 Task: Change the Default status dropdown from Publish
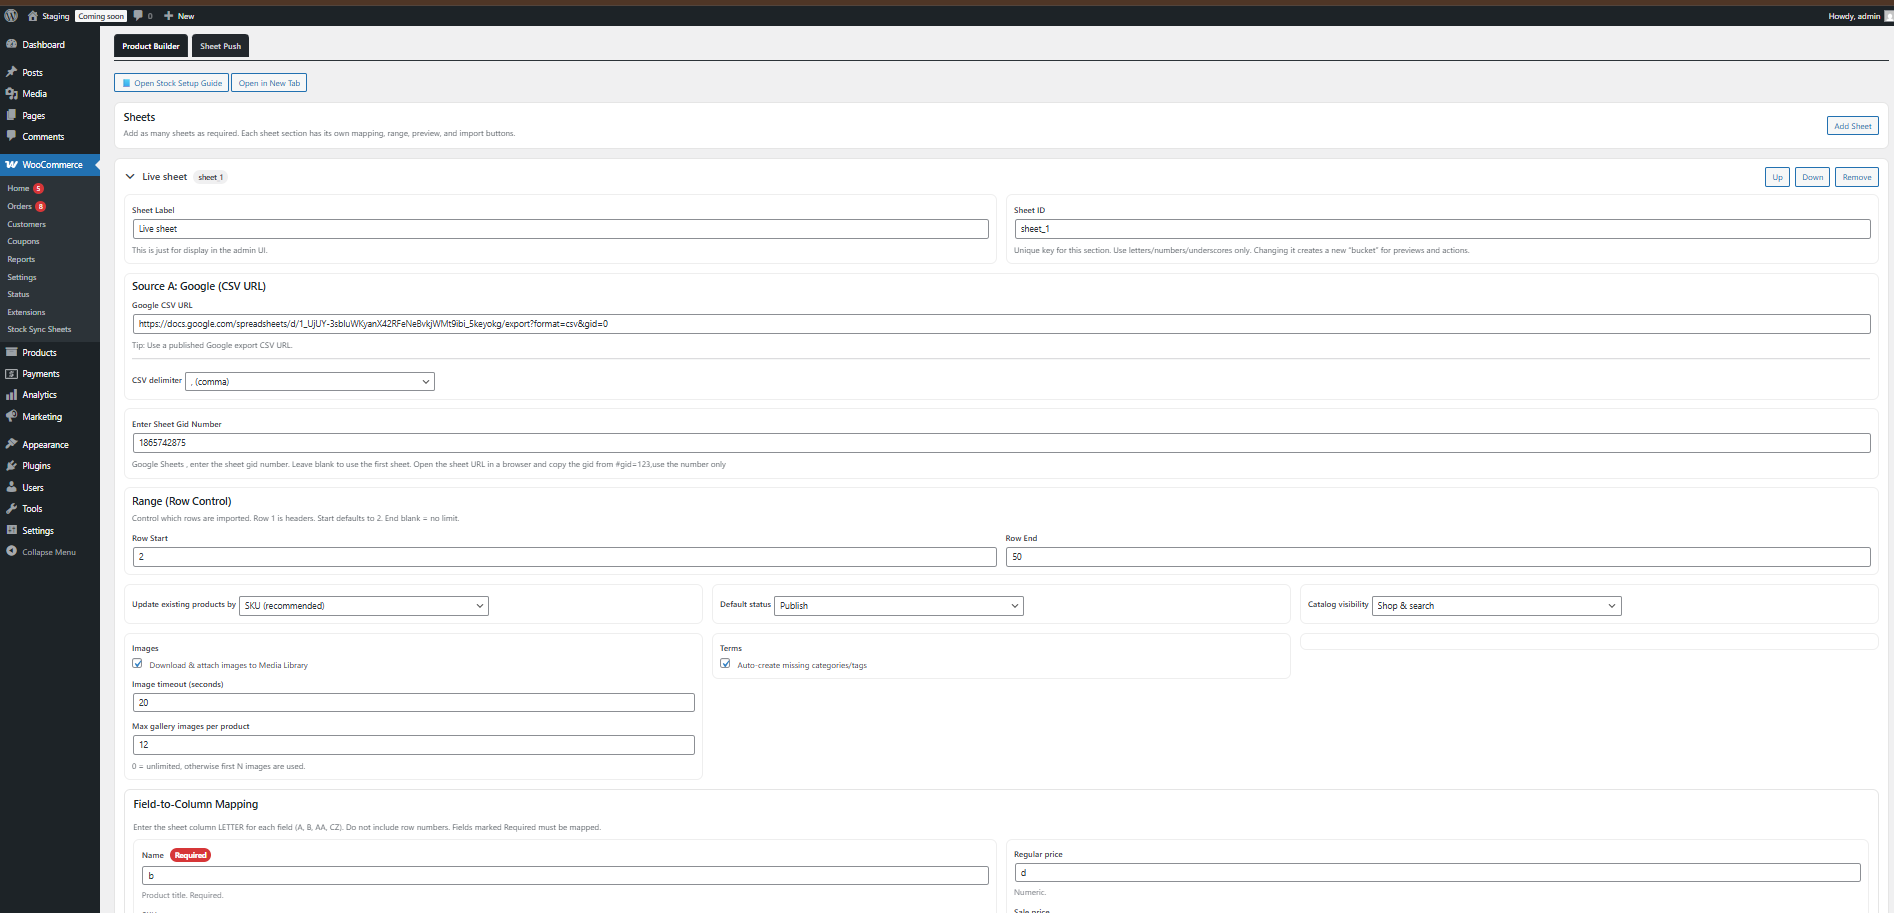pyautogui.click(x=897, y=605)
